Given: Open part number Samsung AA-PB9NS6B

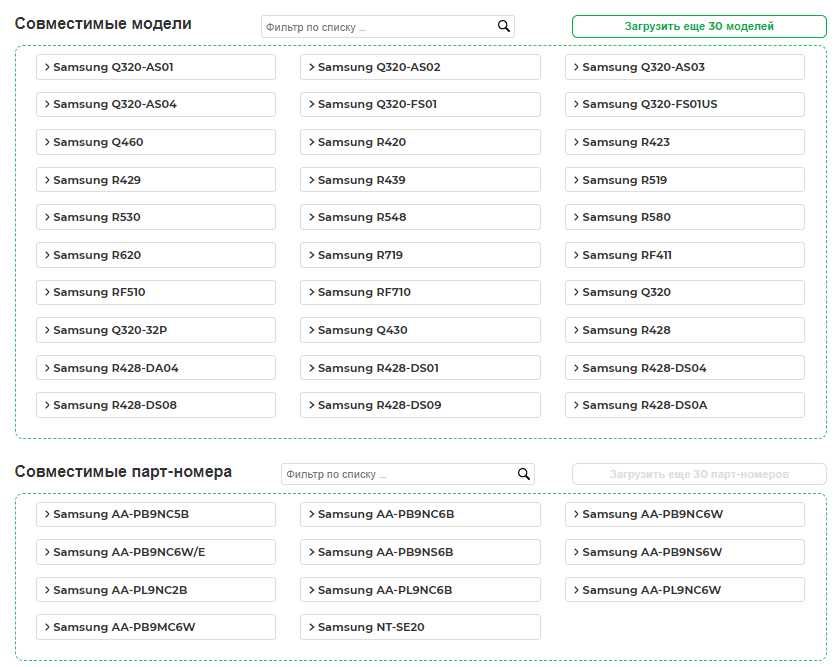Looking at the screenshot, I should [420, 552].
